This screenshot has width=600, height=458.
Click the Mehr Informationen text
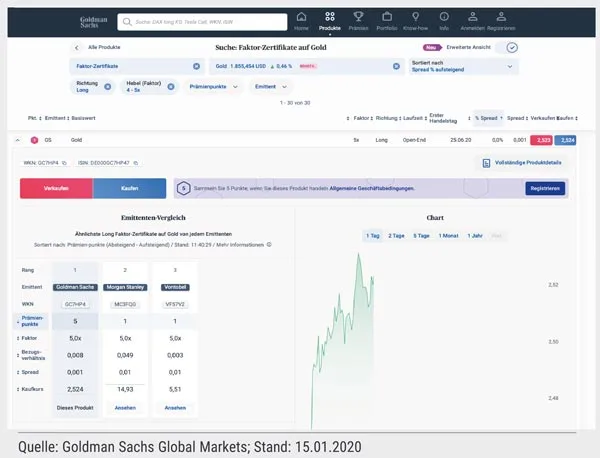240,245
